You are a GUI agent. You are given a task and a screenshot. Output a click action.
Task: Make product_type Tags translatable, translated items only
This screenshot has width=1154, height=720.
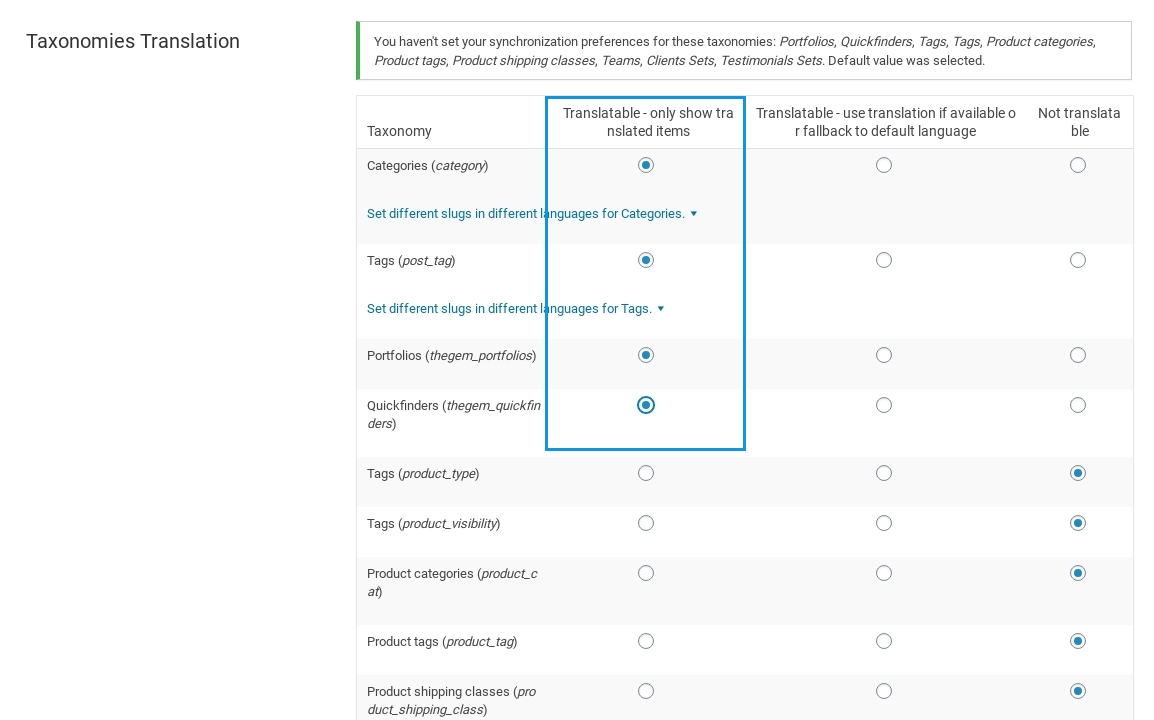coord(646,473)
